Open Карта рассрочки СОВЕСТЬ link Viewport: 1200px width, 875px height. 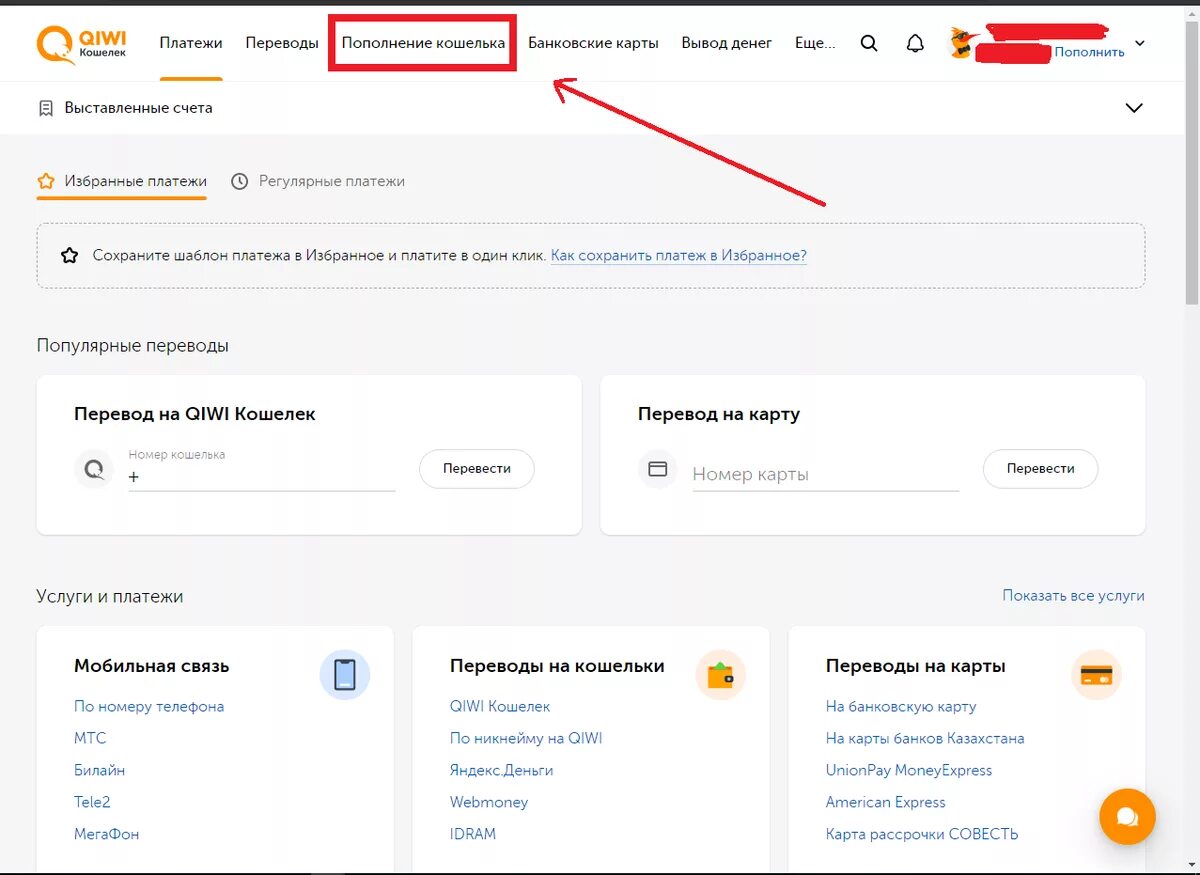(x=922, y=834)
